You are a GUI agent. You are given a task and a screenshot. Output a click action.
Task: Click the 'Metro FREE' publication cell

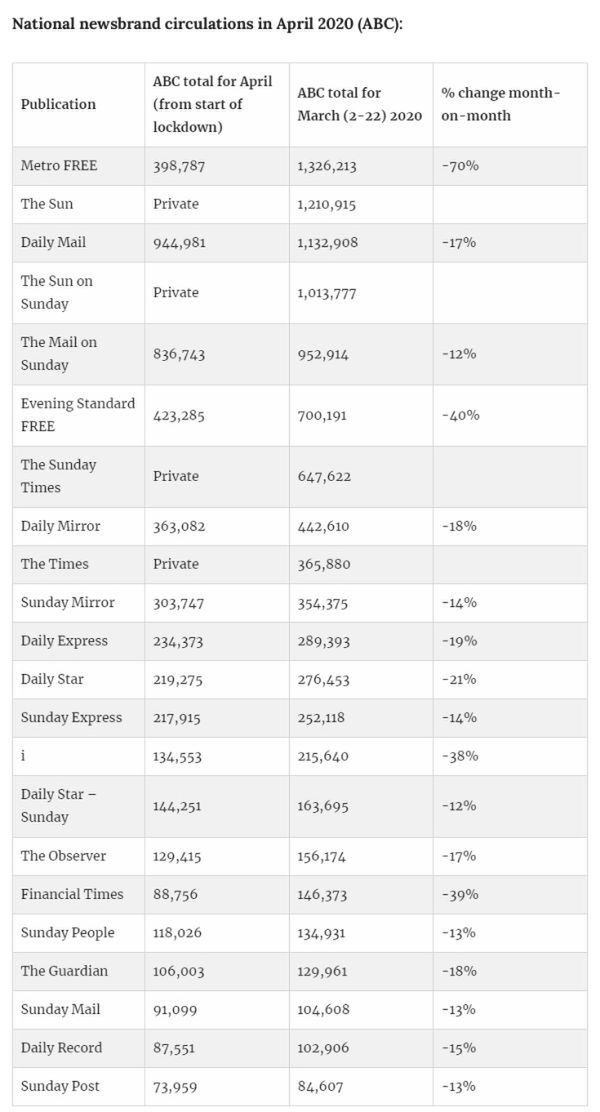[59, 166]
